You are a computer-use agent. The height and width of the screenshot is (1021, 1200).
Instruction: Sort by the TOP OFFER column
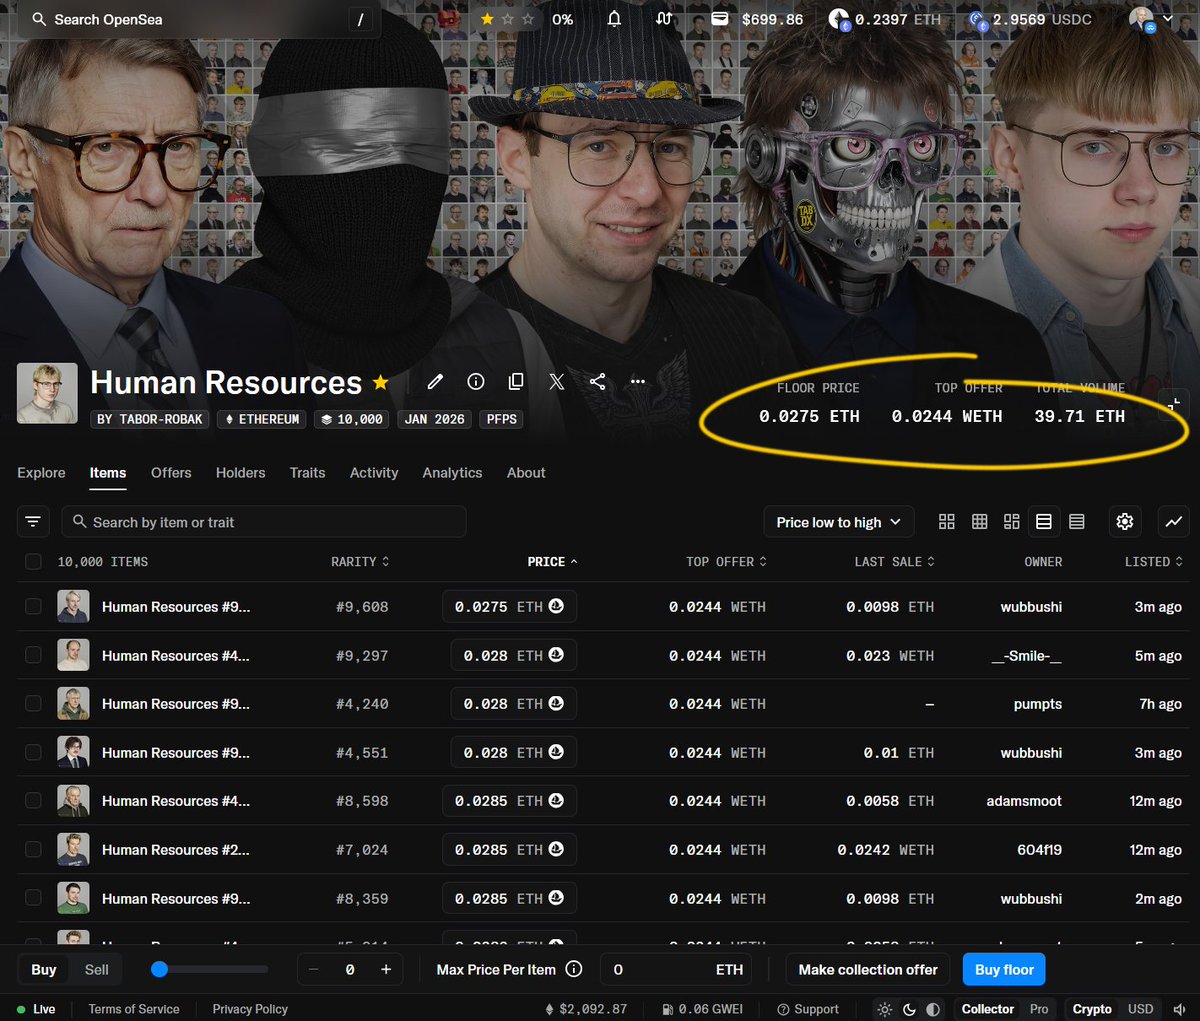click(726, 561)
